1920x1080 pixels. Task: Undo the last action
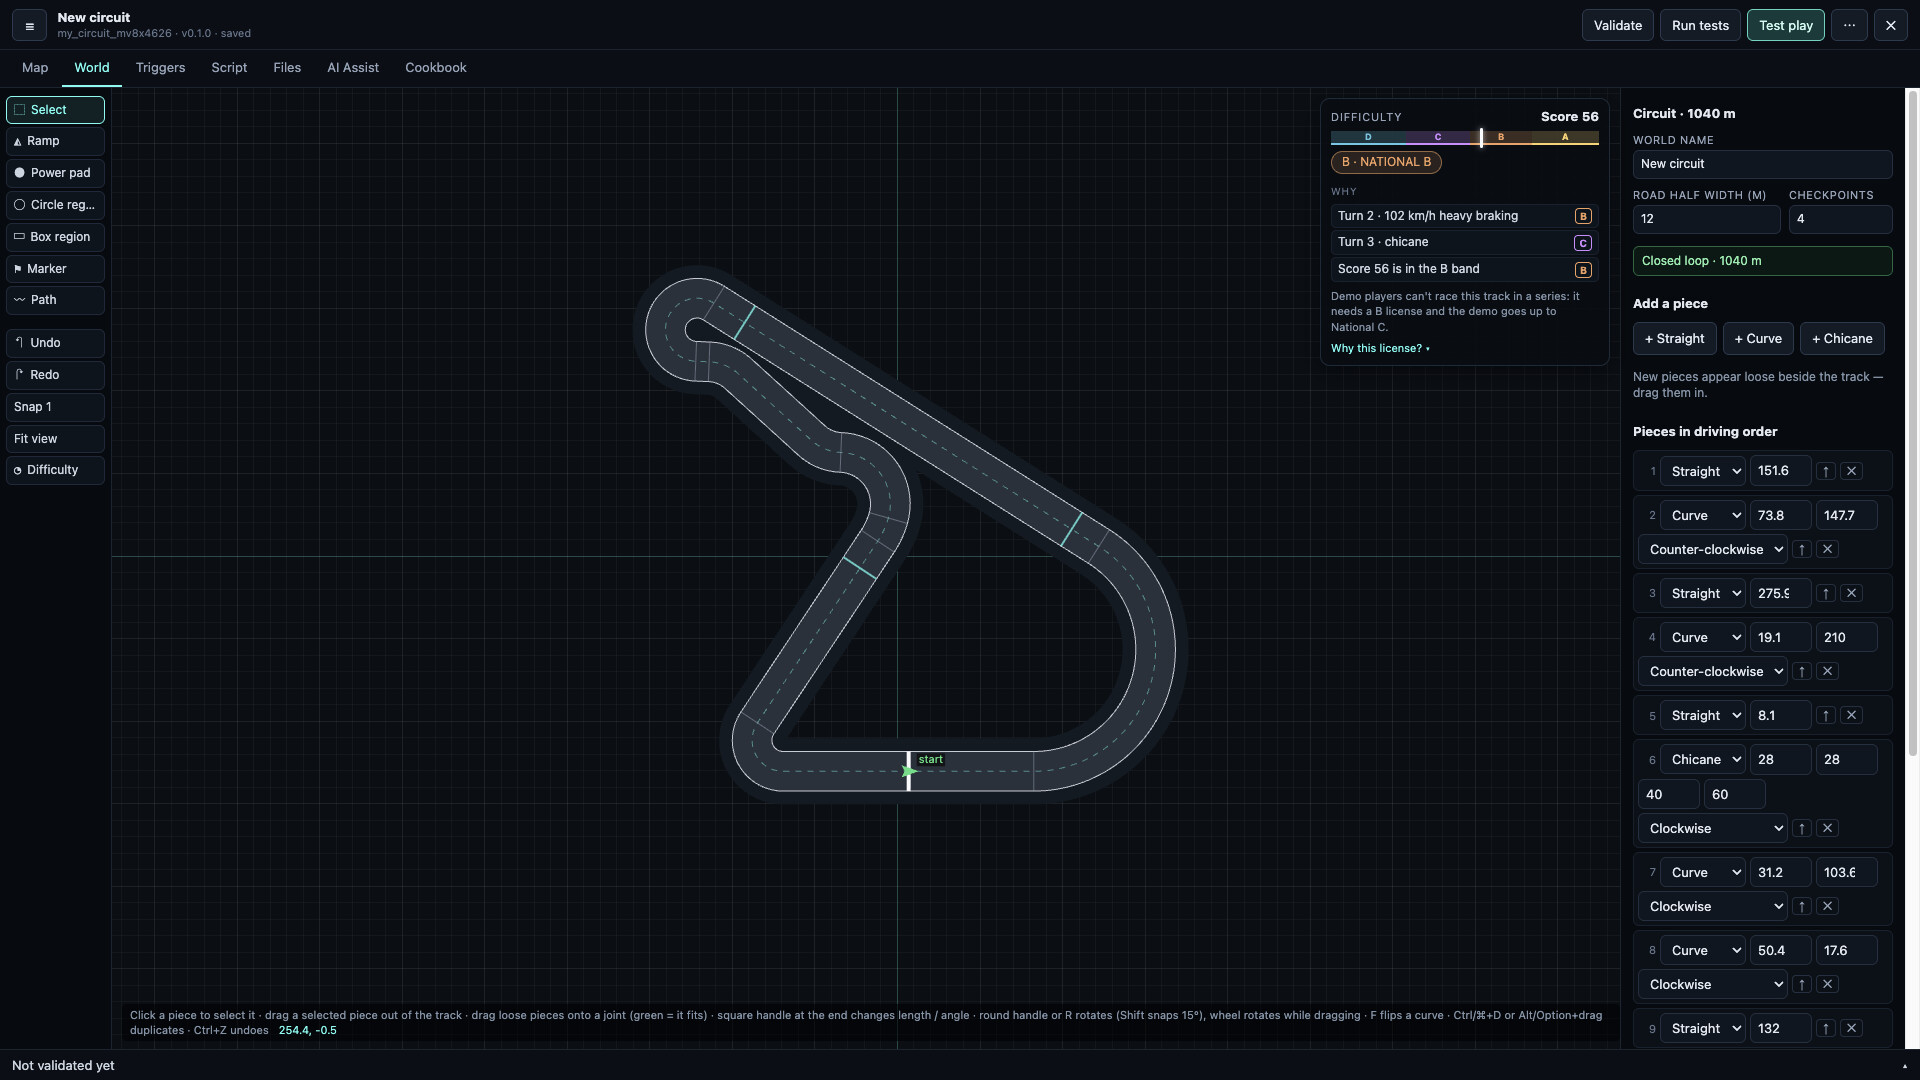pos(55,343)
